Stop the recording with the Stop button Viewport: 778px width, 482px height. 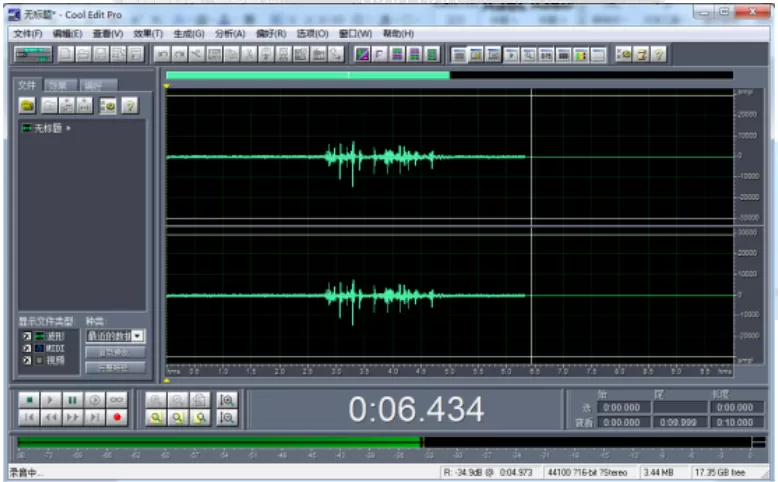[29, 400]
